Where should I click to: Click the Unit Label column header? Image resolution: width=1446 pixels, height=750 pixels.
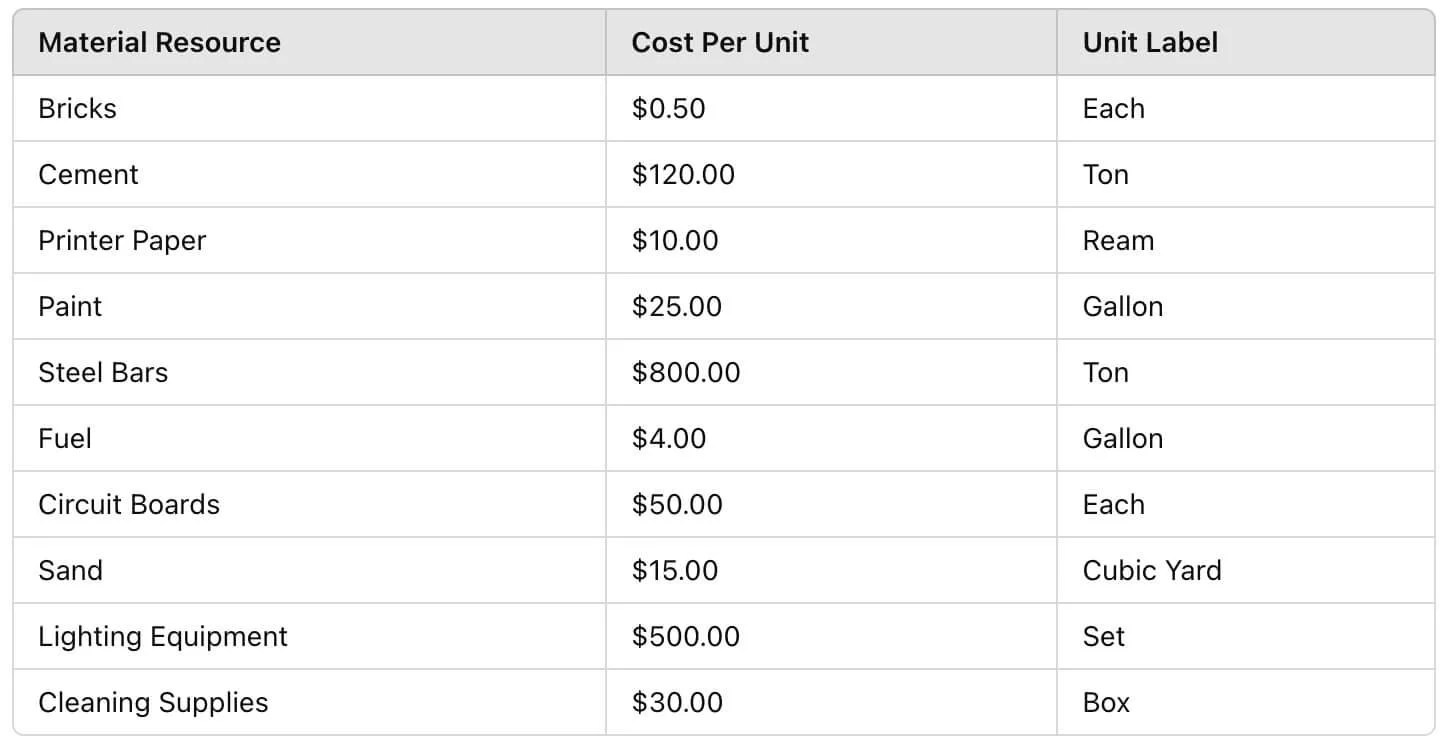pyautogui.click(x=1150, y=43)
